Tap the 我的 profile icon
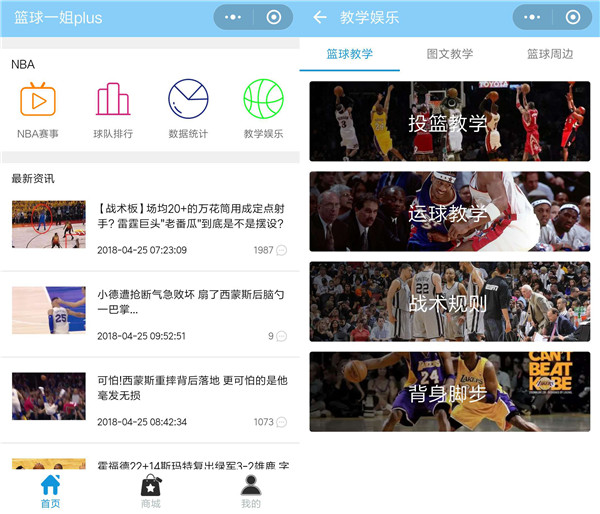This screenshot has height=514, width=600. click(x=251, y=485)
